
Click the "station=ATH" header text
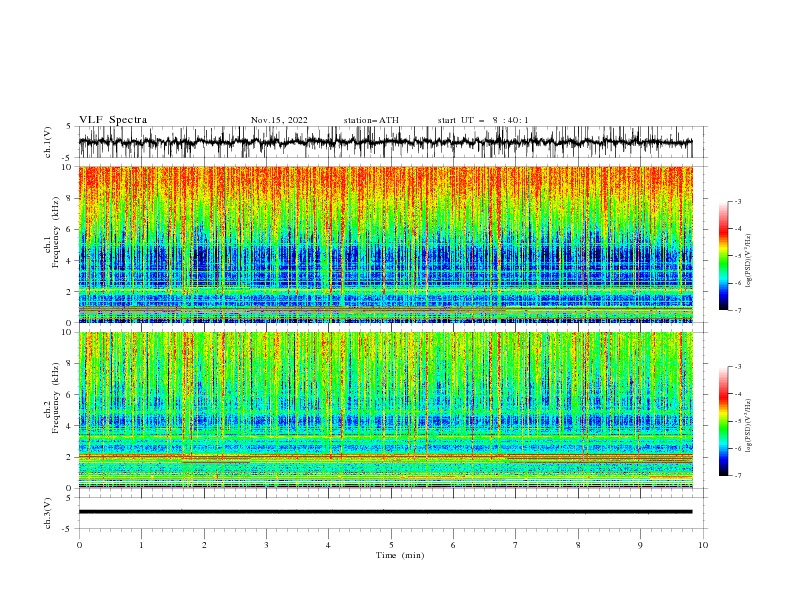371,120
